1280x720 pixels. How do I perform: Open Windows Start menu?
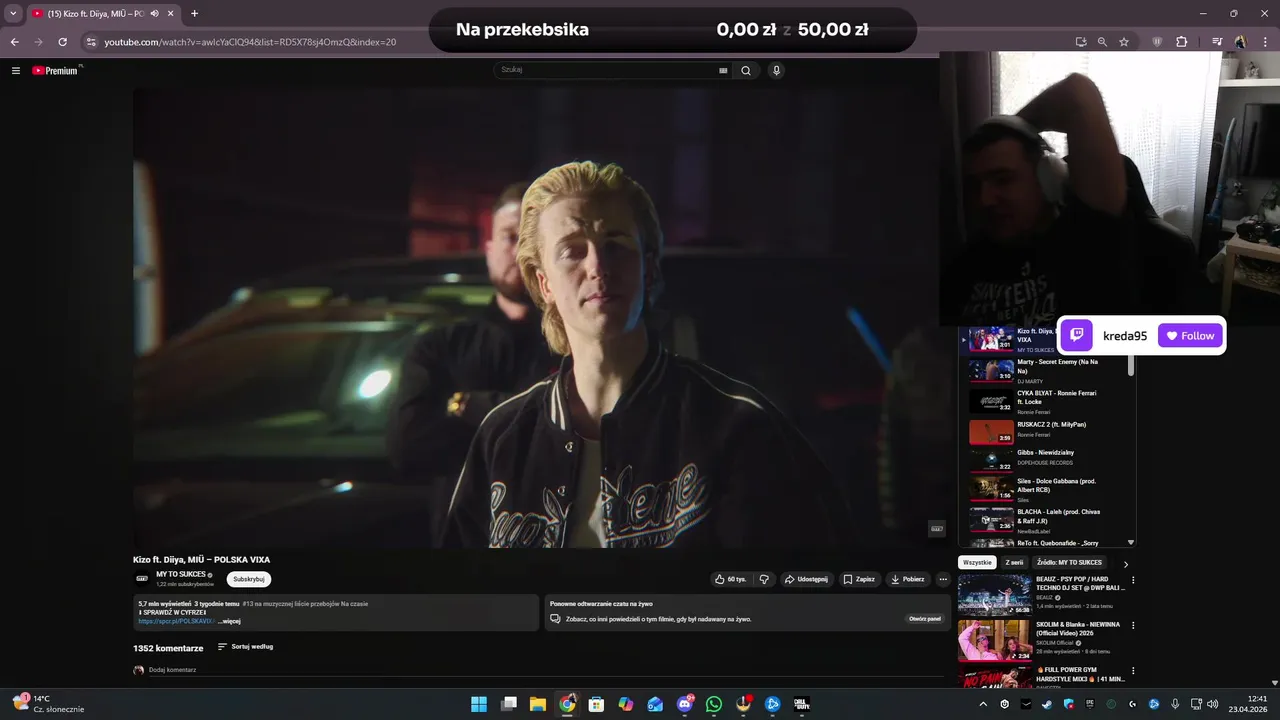tap(479, 704)
